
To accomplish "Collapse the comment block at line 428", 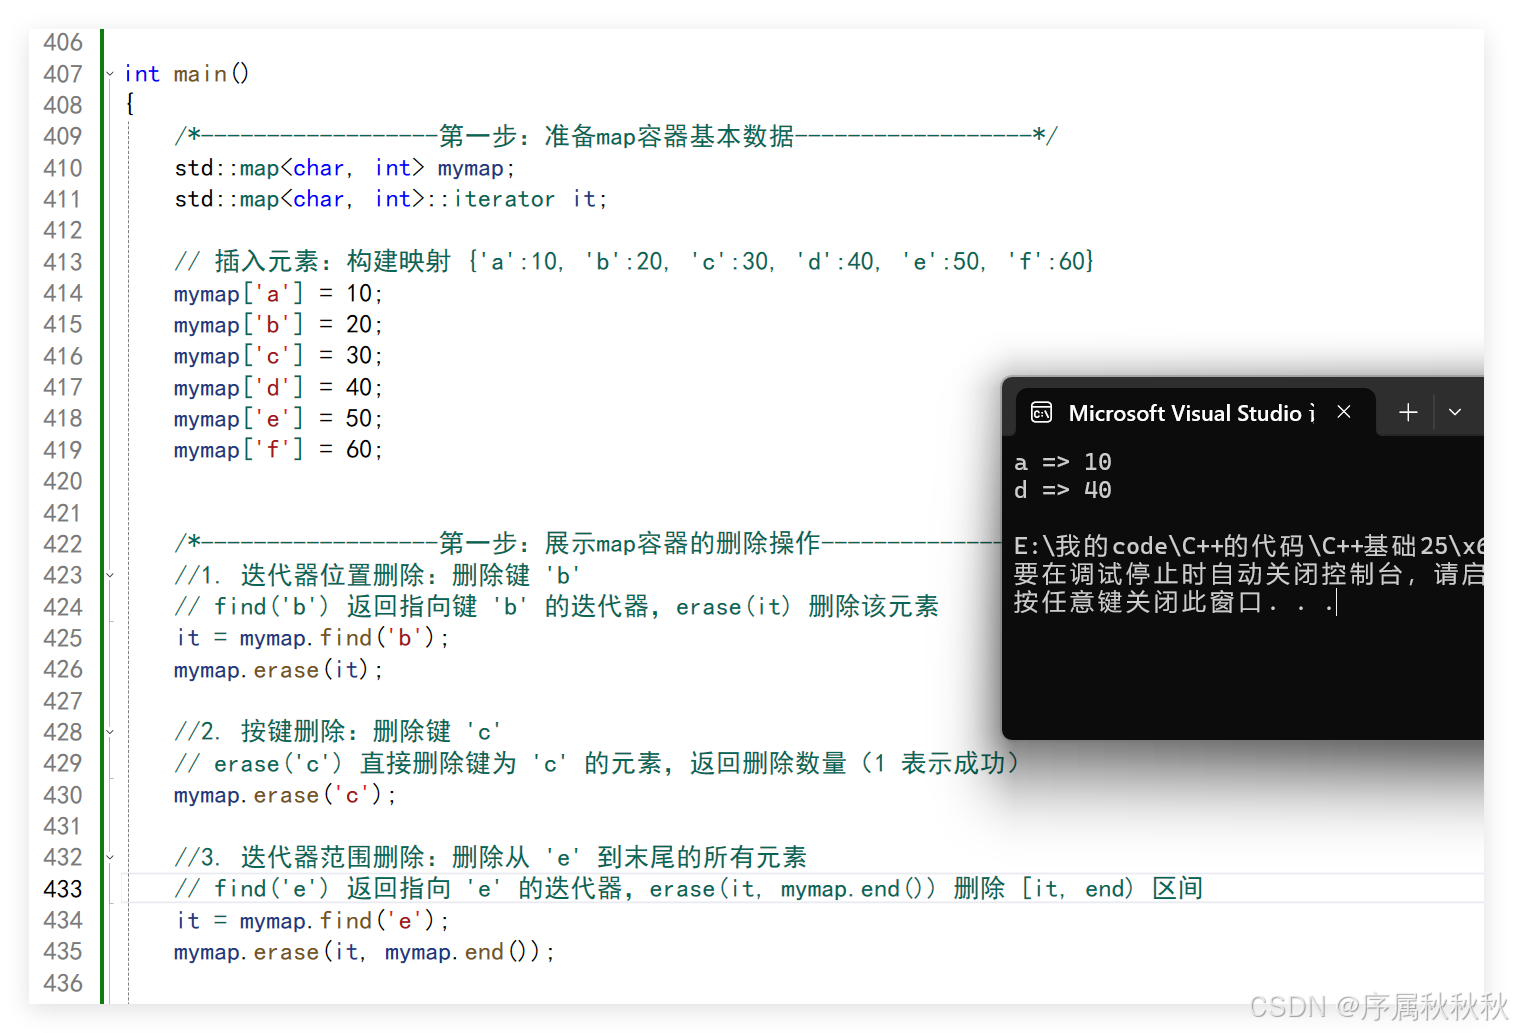I will click(110, 732).
